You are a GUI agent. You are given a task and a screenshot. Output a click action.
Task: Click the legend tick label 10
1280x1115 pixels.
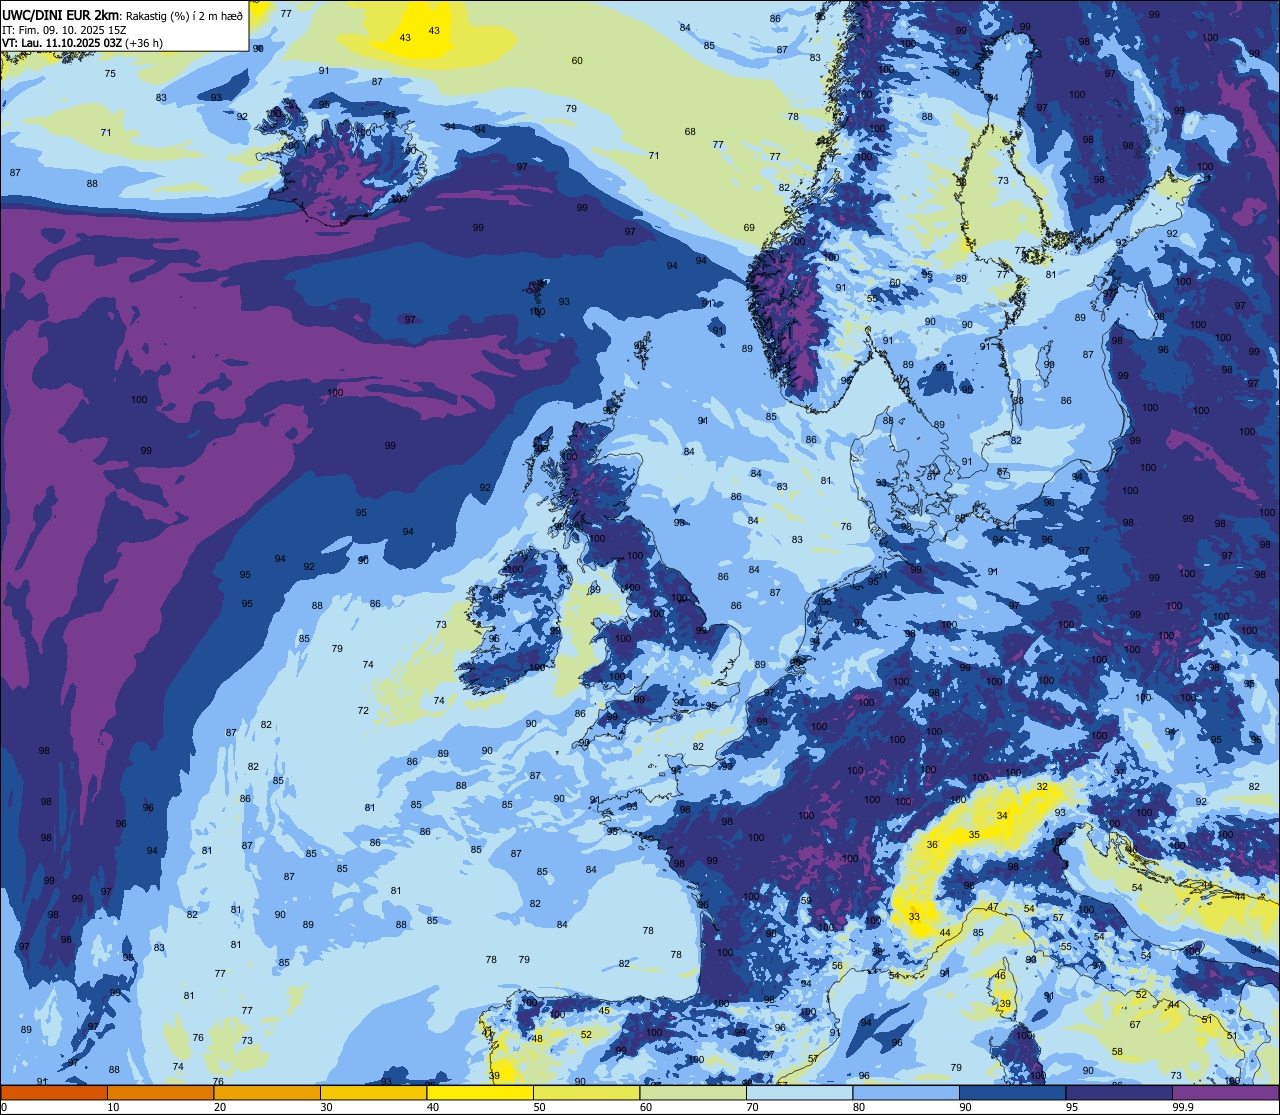coord(113,1107)
